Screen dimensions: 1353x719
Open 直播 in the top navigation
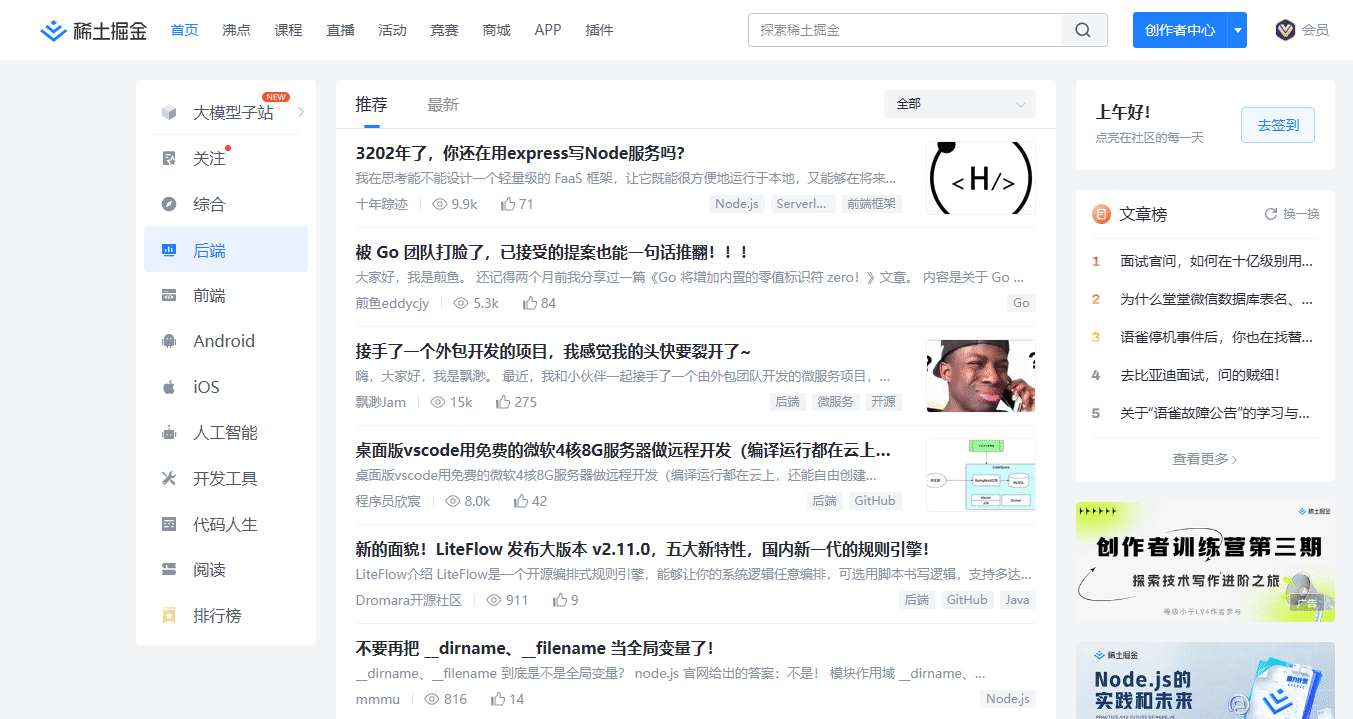click(x=340, y=30)
